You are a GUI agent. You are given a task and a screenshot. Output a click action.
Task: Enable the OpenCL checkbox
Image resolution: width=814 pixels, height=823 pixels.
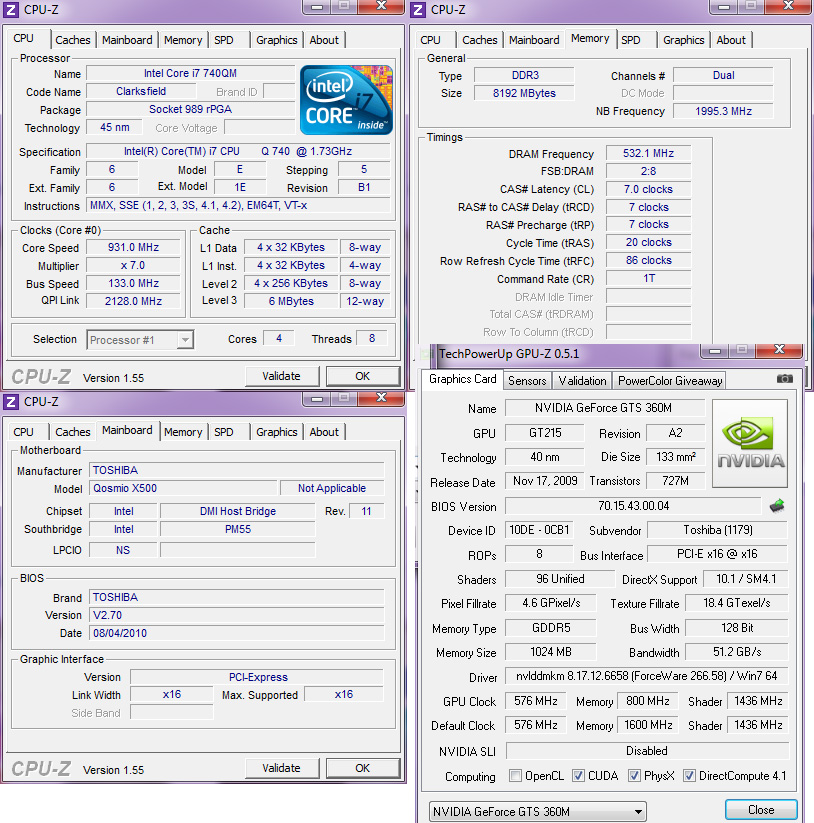click(516, 775)
